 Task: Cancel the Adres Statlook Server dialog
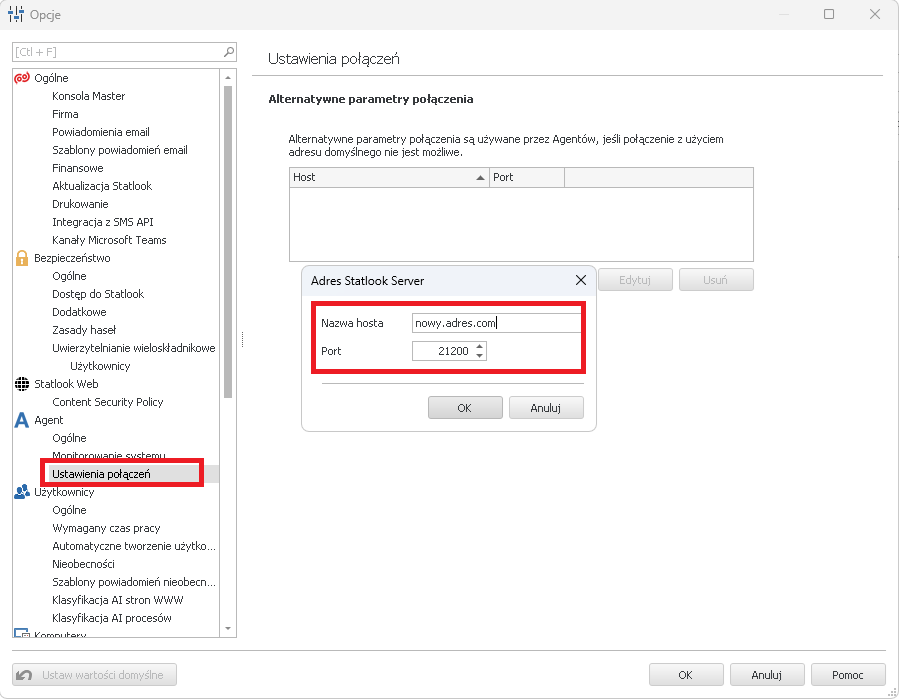[x=546, y=408]
